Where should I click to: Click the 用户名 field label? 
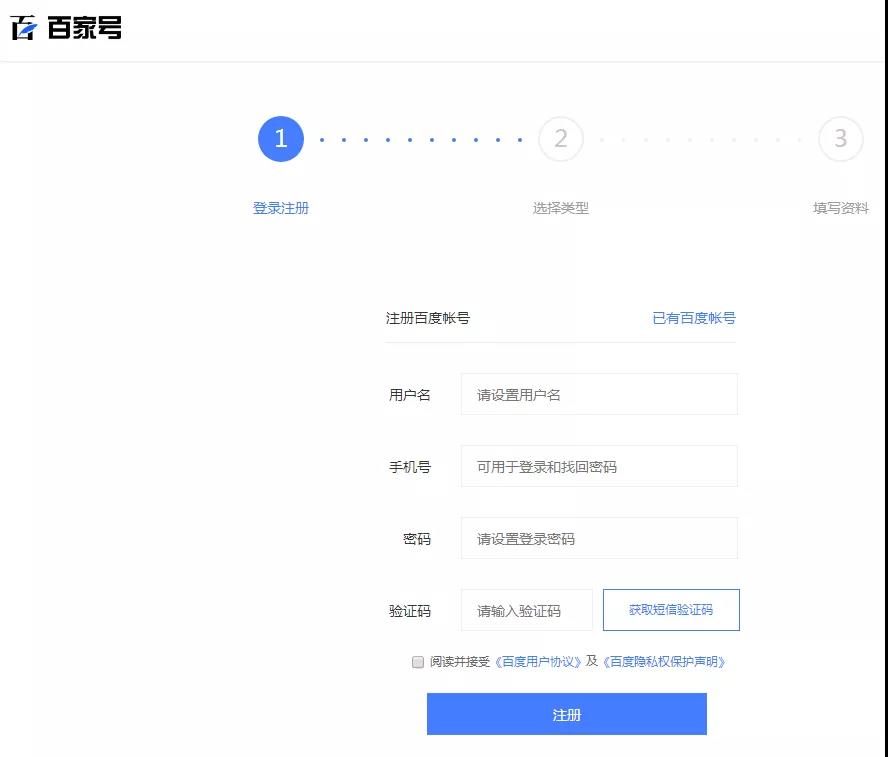click(x=408, y=394)
